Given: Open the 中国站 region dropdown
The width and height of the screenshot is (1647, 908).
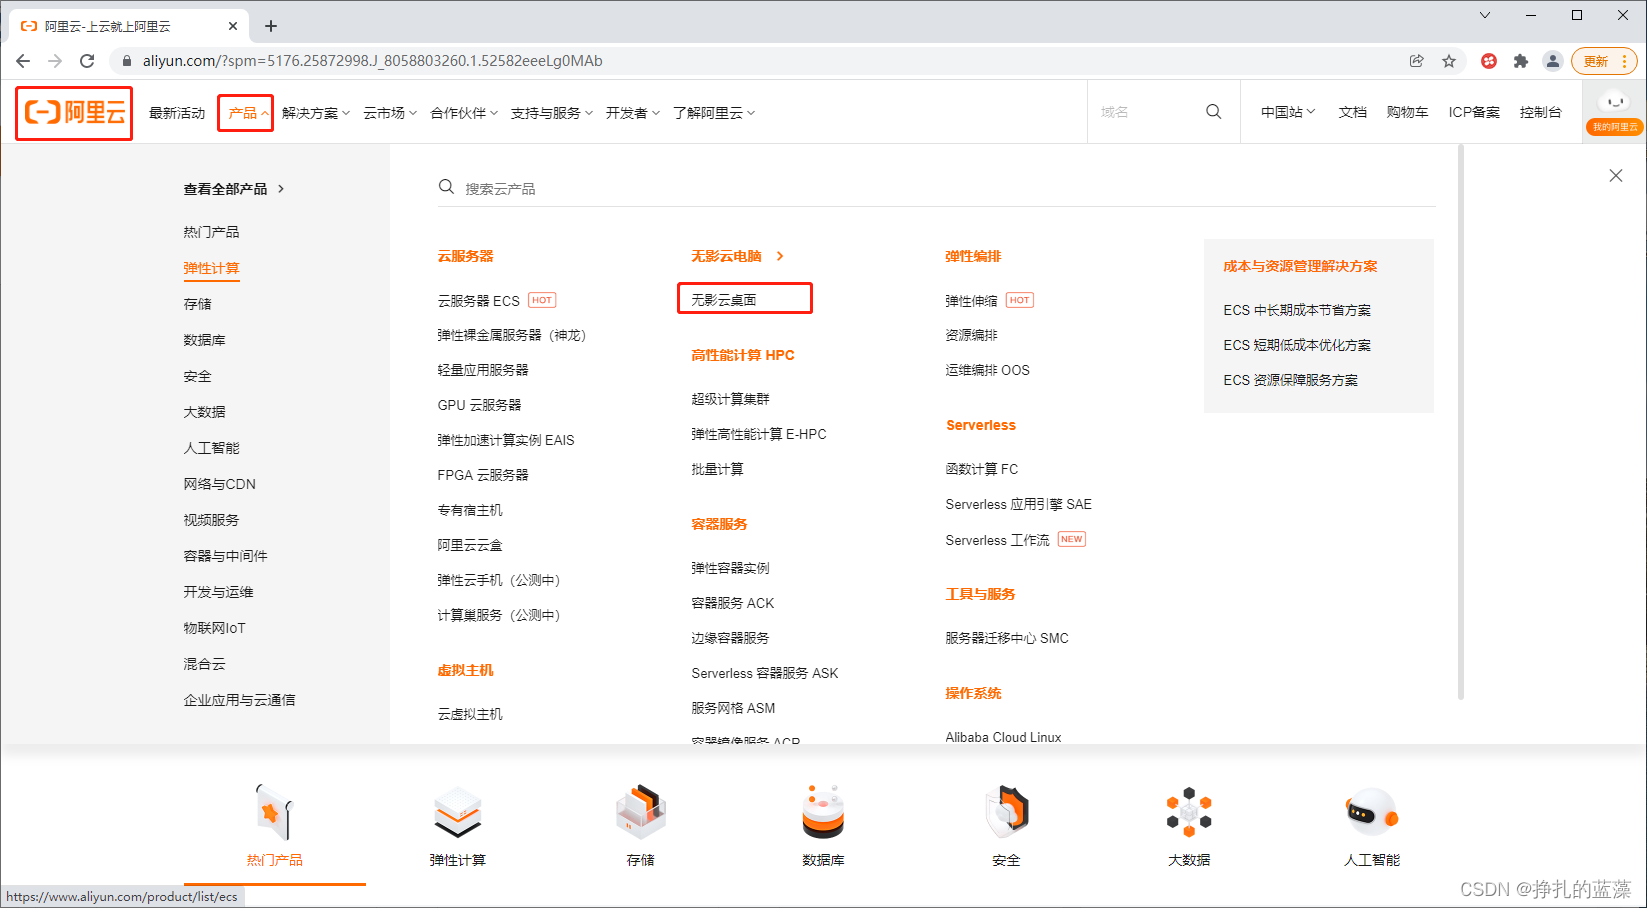Looking at the screenshot, I should 1286,112.
